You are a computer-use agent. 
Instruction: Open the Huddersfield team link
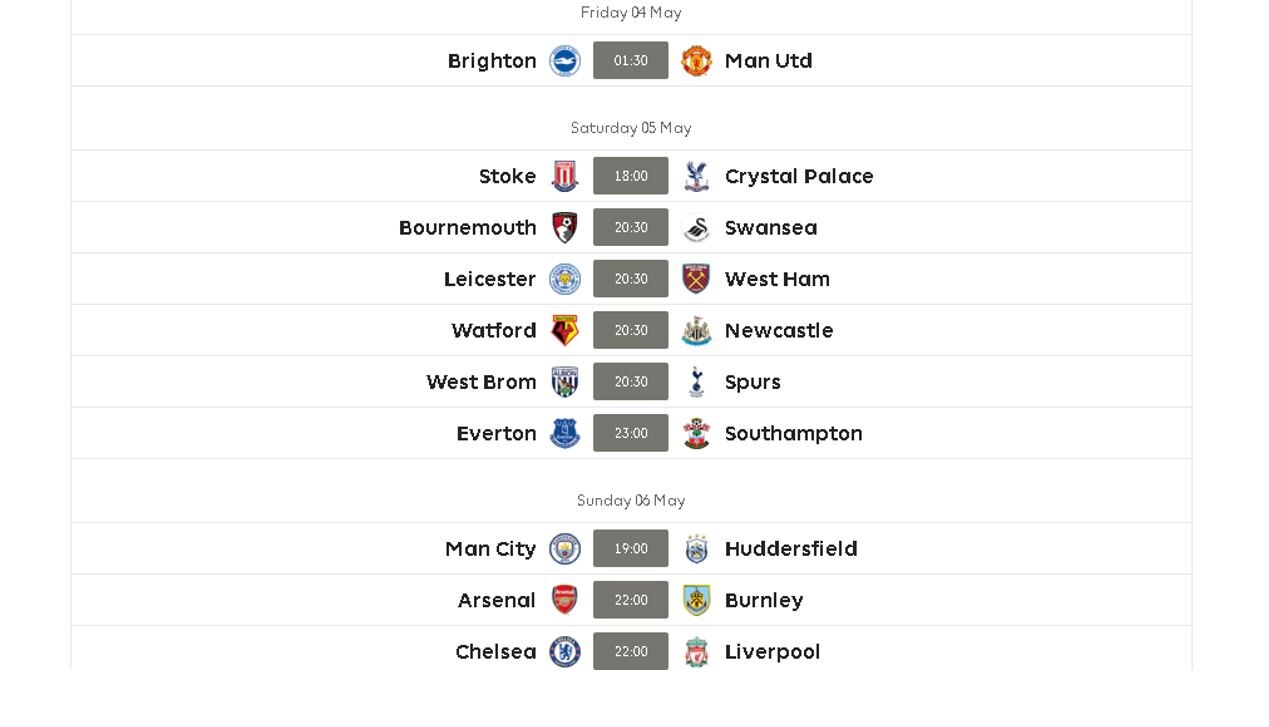click(791, 549)
